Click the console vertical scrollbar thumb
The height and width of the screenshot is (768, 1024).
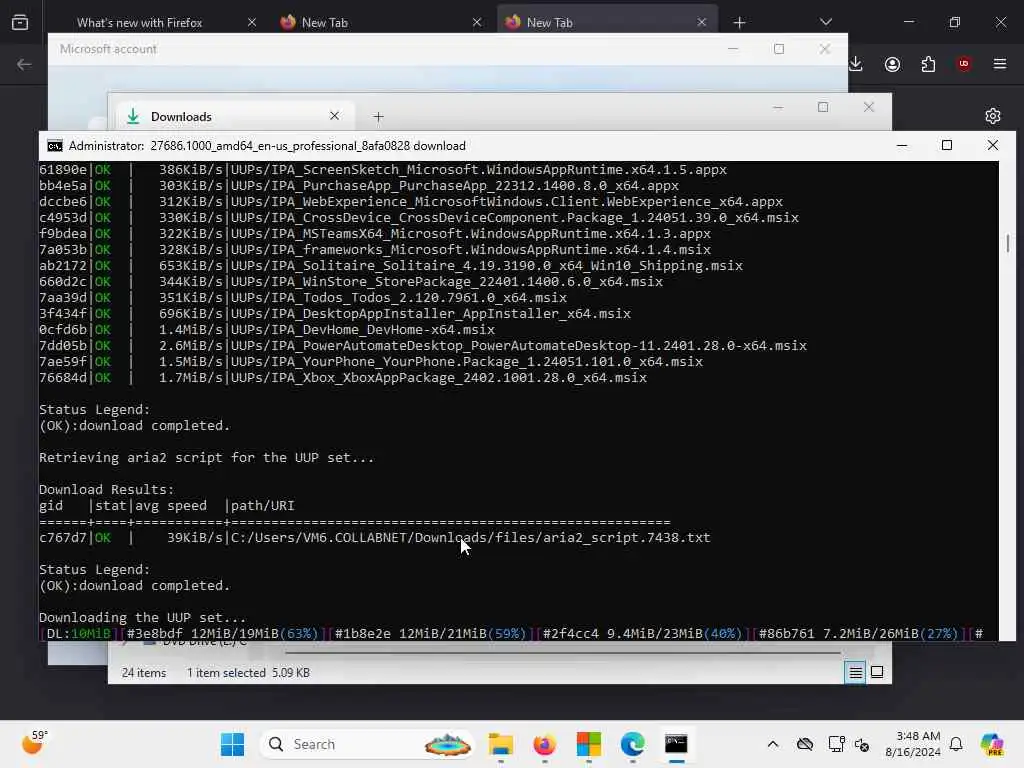(x=1008, y=244)
